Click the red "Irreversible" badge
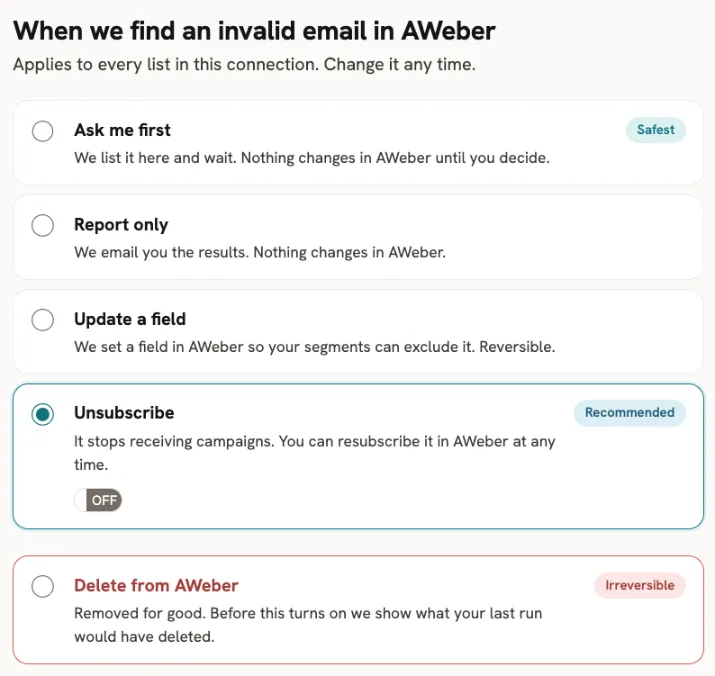Image resolution: width=715 pixels, height=676 pixels. (640, 585)
